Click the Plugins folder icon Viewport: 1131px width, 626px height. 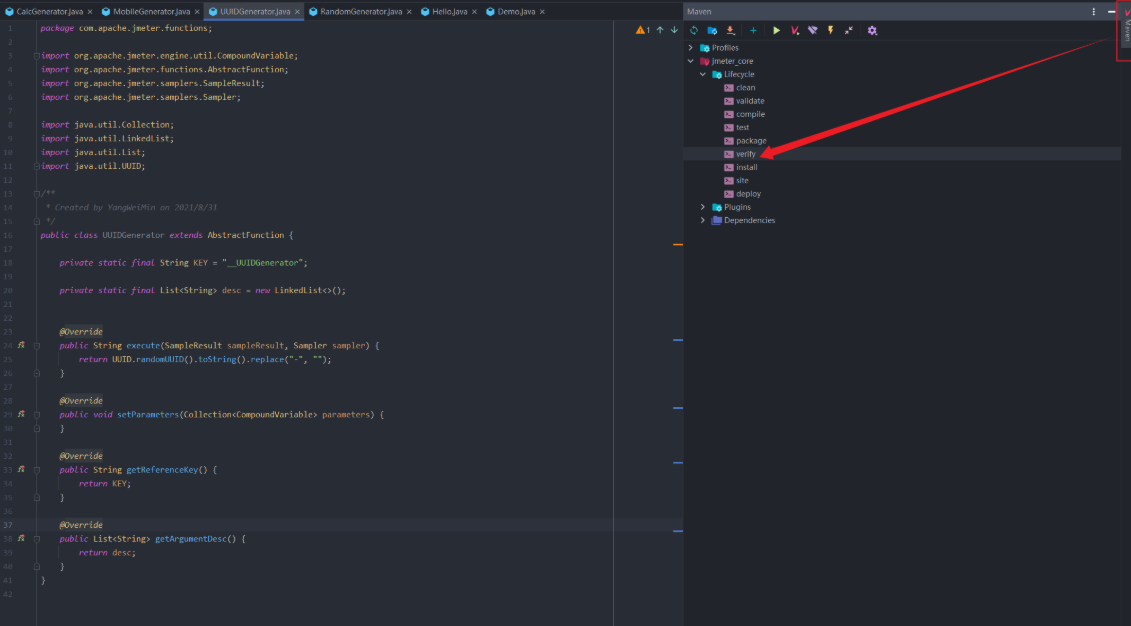pos(717,207)
